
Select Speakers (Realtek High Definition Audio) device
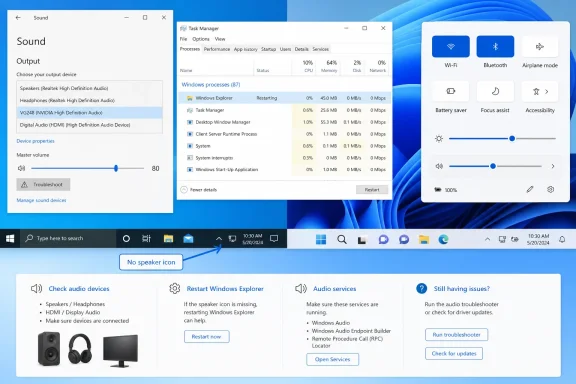89,88
